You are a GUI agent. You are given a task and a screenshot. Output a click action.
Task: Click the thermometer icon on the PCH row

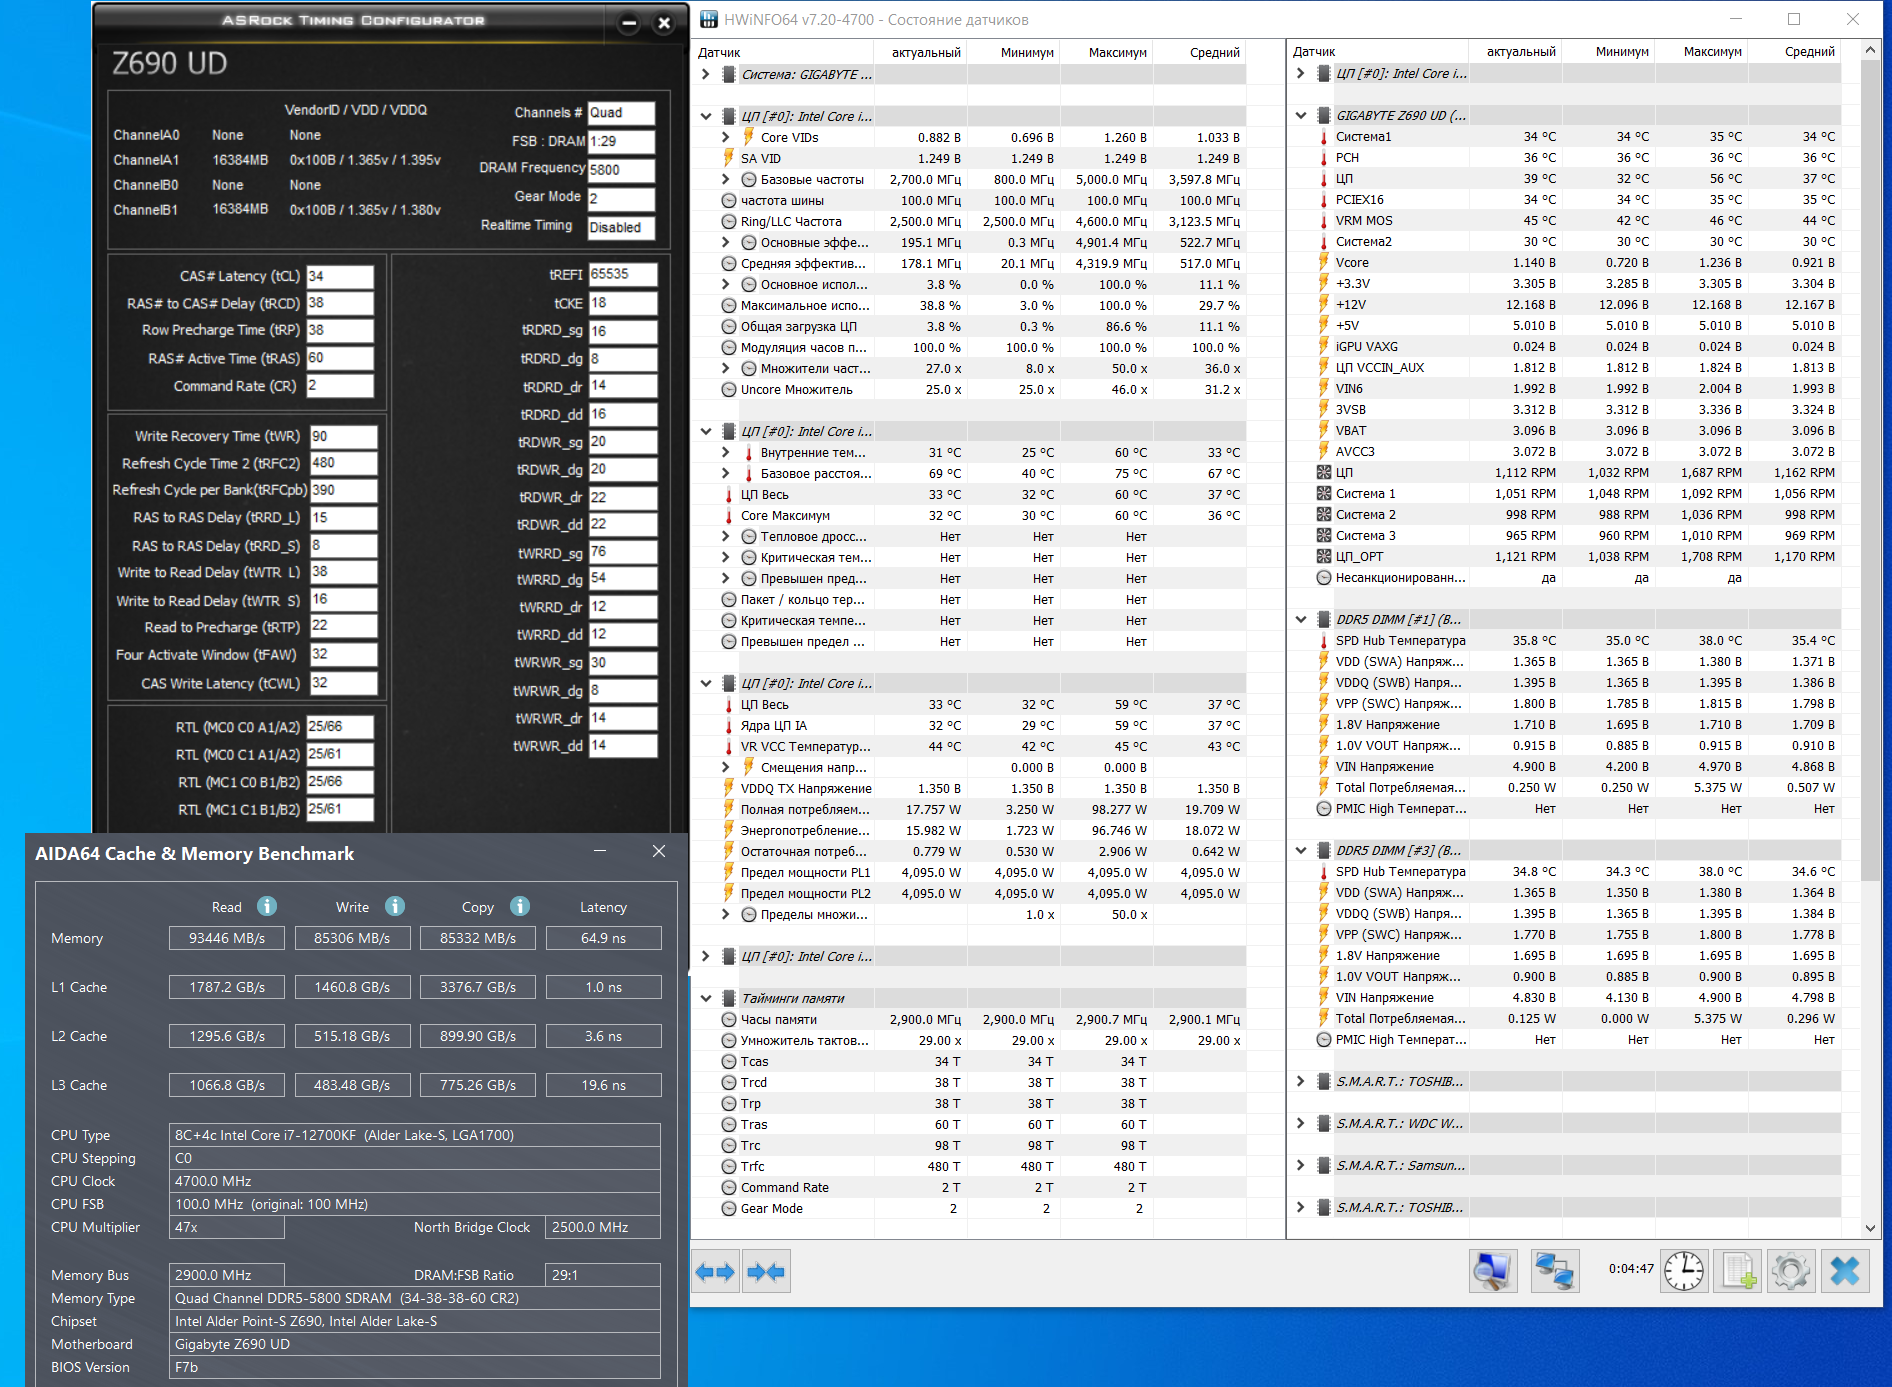click(x=1324, y=157)
